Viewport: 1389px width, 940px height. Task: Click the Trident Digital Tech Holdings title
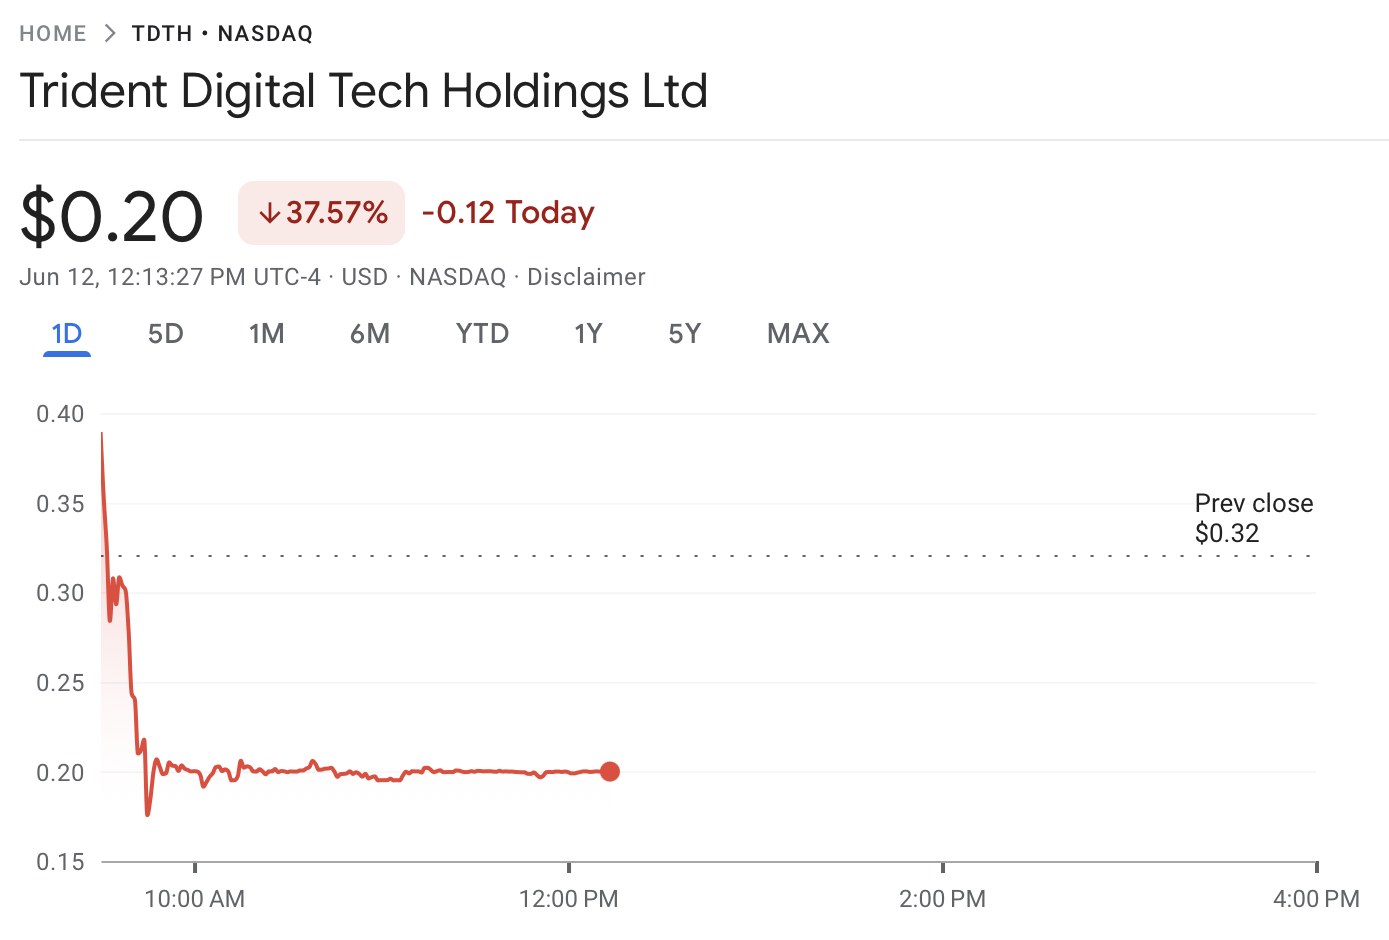click(364, 92)
